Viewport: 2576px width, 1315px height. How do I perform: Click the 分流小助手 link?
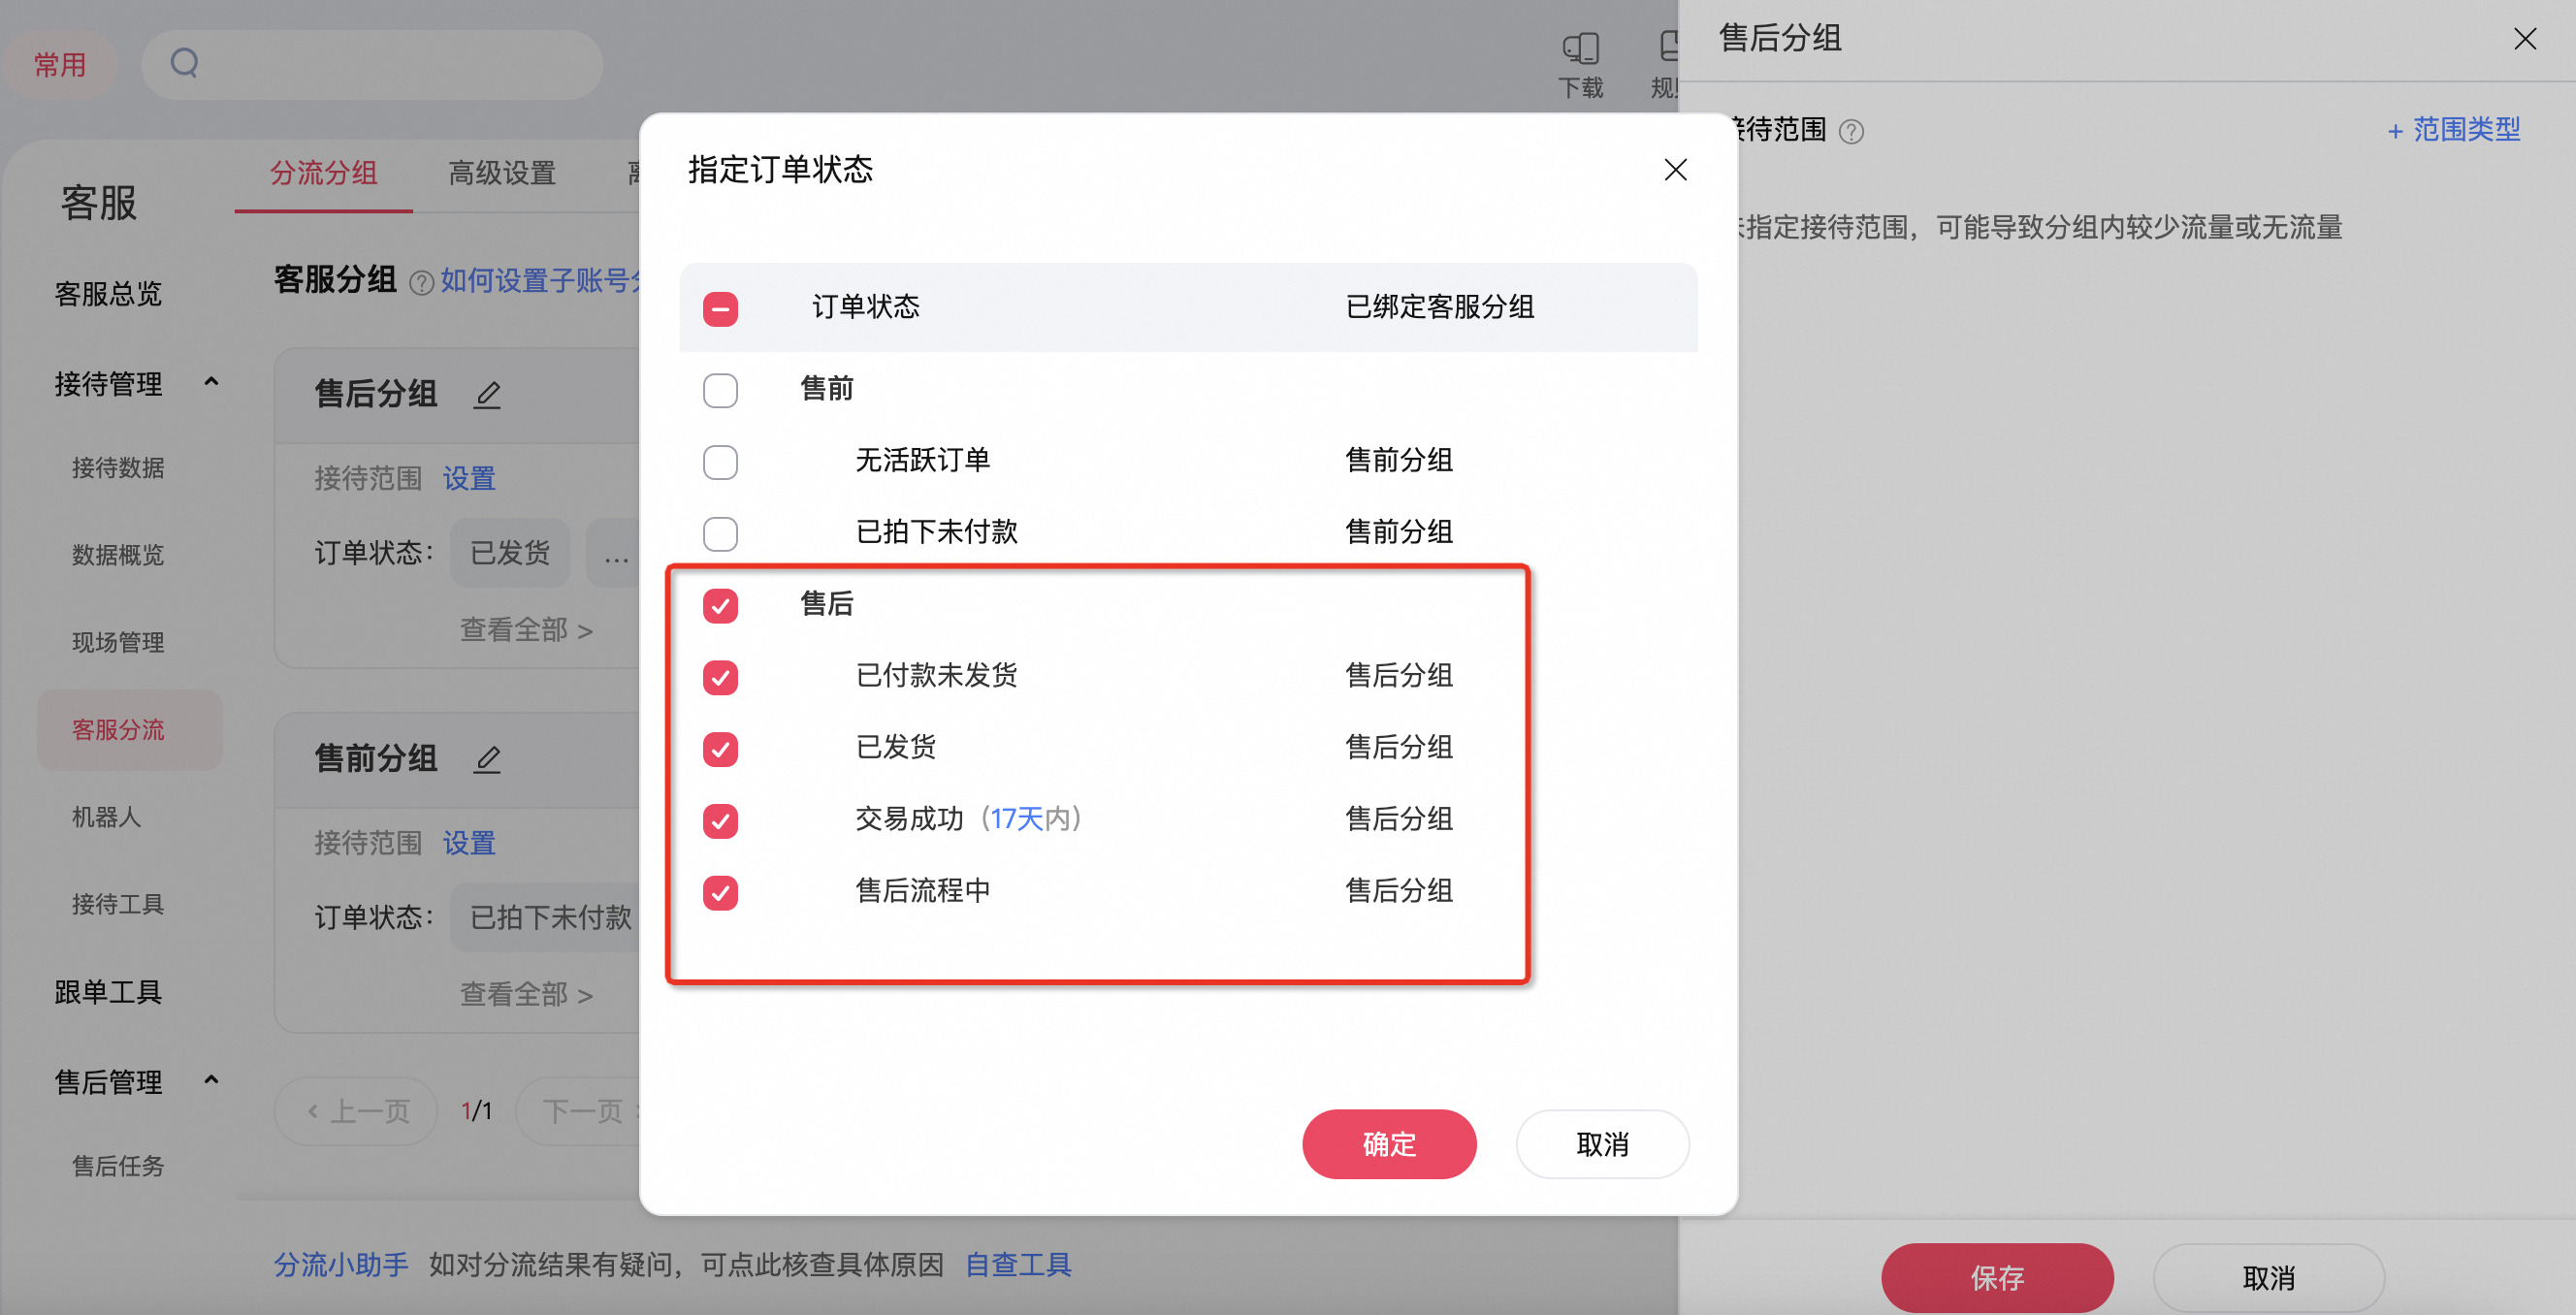341,1265
